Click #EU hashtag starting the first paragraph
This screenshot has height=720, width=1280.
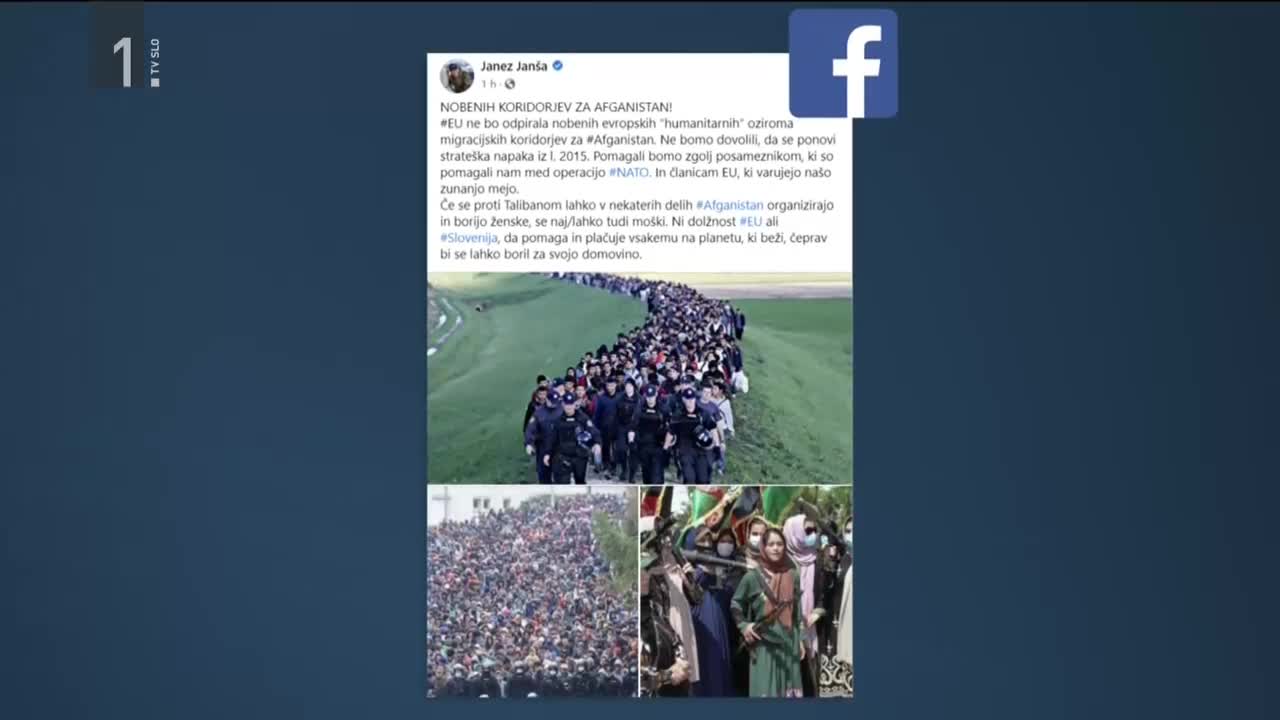[x=451, y=123]
